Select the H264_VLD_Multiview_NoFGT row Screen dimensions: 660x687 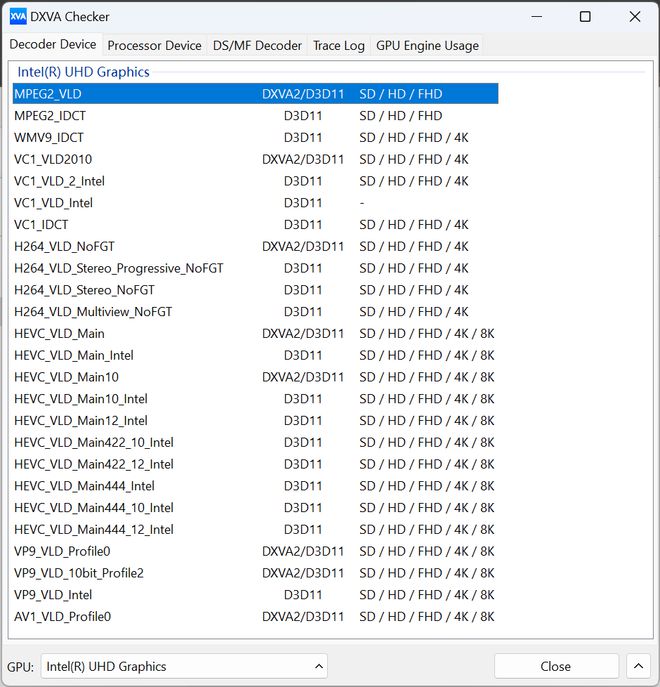(x=255, y=312)
